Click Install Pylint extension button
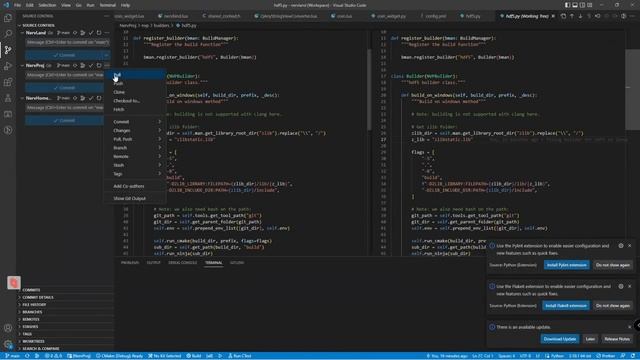Image resolution: width=640 pixels, height=360 pixels. pos(567,265)
